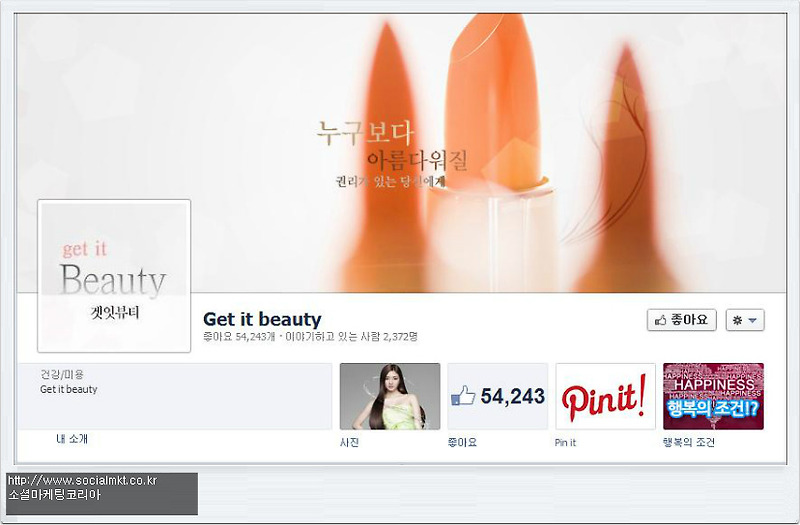Click the 행복의 조건 label text

pos(688,442)
